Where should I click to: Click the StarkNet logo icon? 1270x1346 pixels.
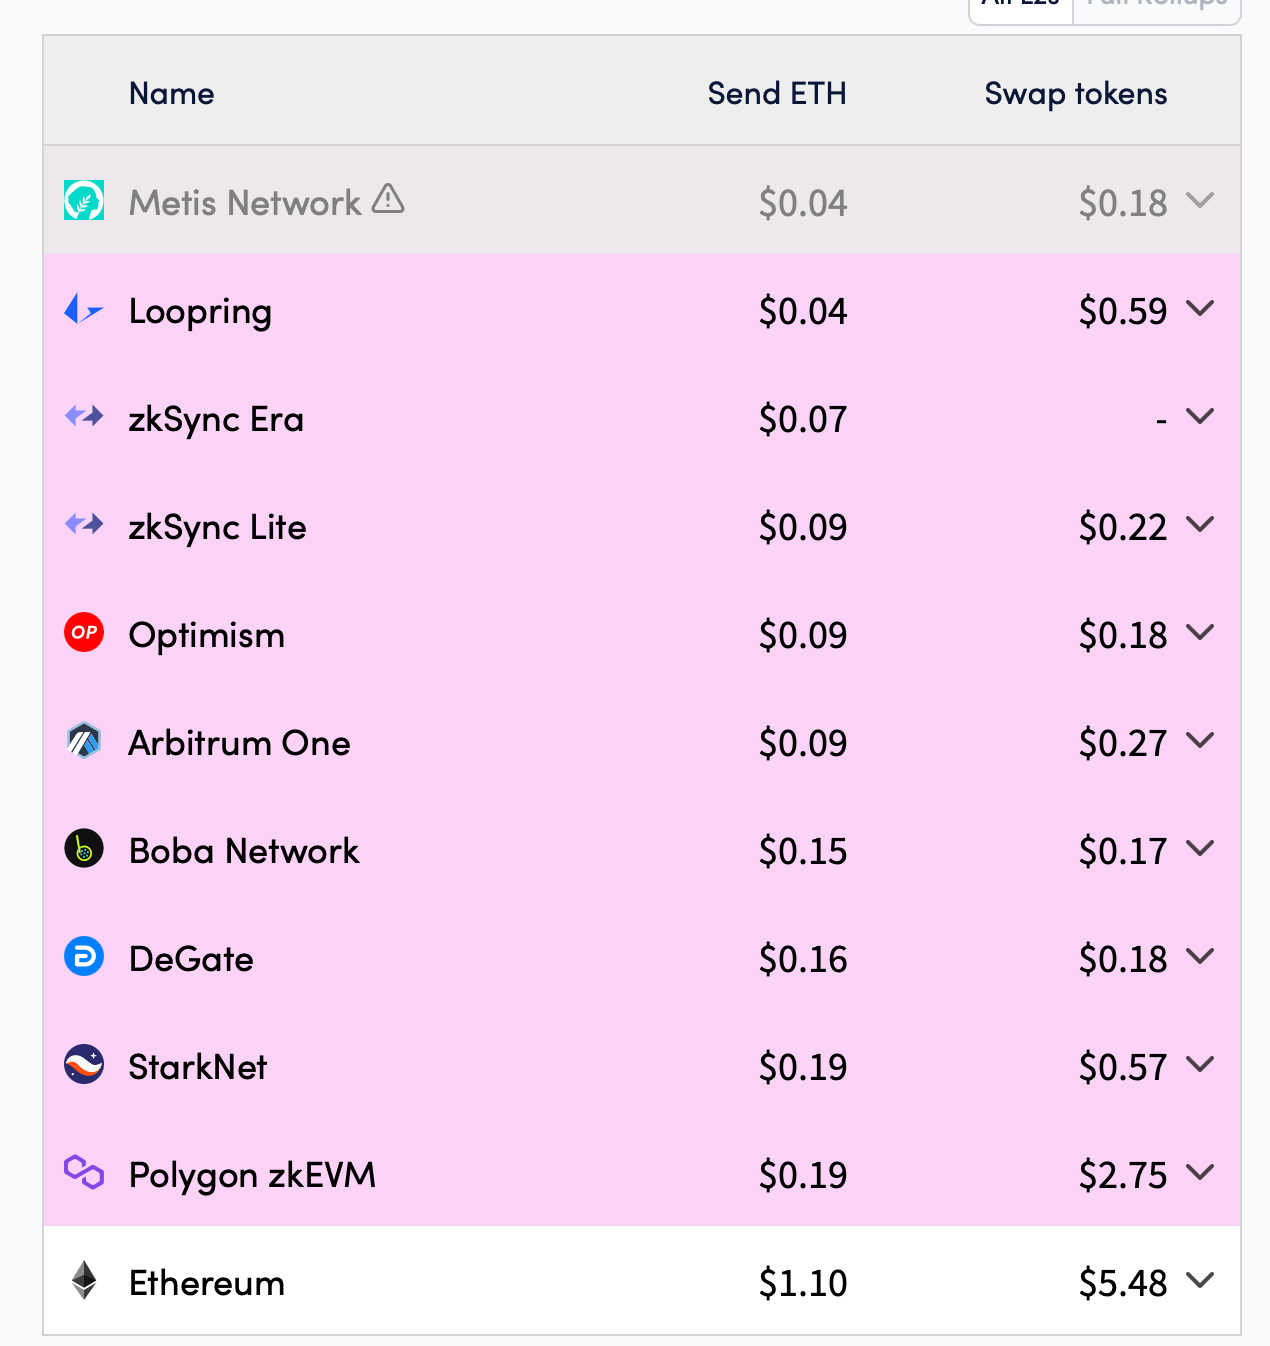click(84, 1064)
